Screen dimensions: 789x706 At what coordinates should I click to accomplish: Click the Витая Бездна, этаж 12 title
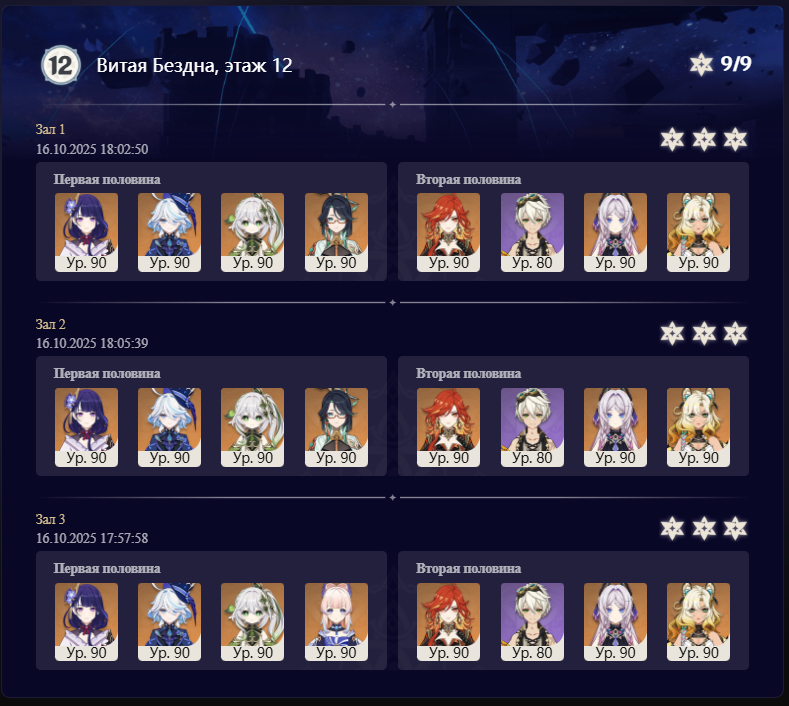pos(194,65)
